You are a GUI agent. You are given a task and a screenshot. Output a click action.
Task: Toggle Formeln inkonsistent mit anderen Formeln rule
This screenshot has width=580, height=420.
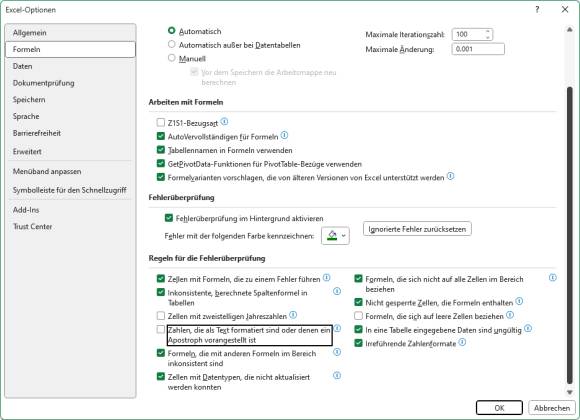click(x=161, y=353)
